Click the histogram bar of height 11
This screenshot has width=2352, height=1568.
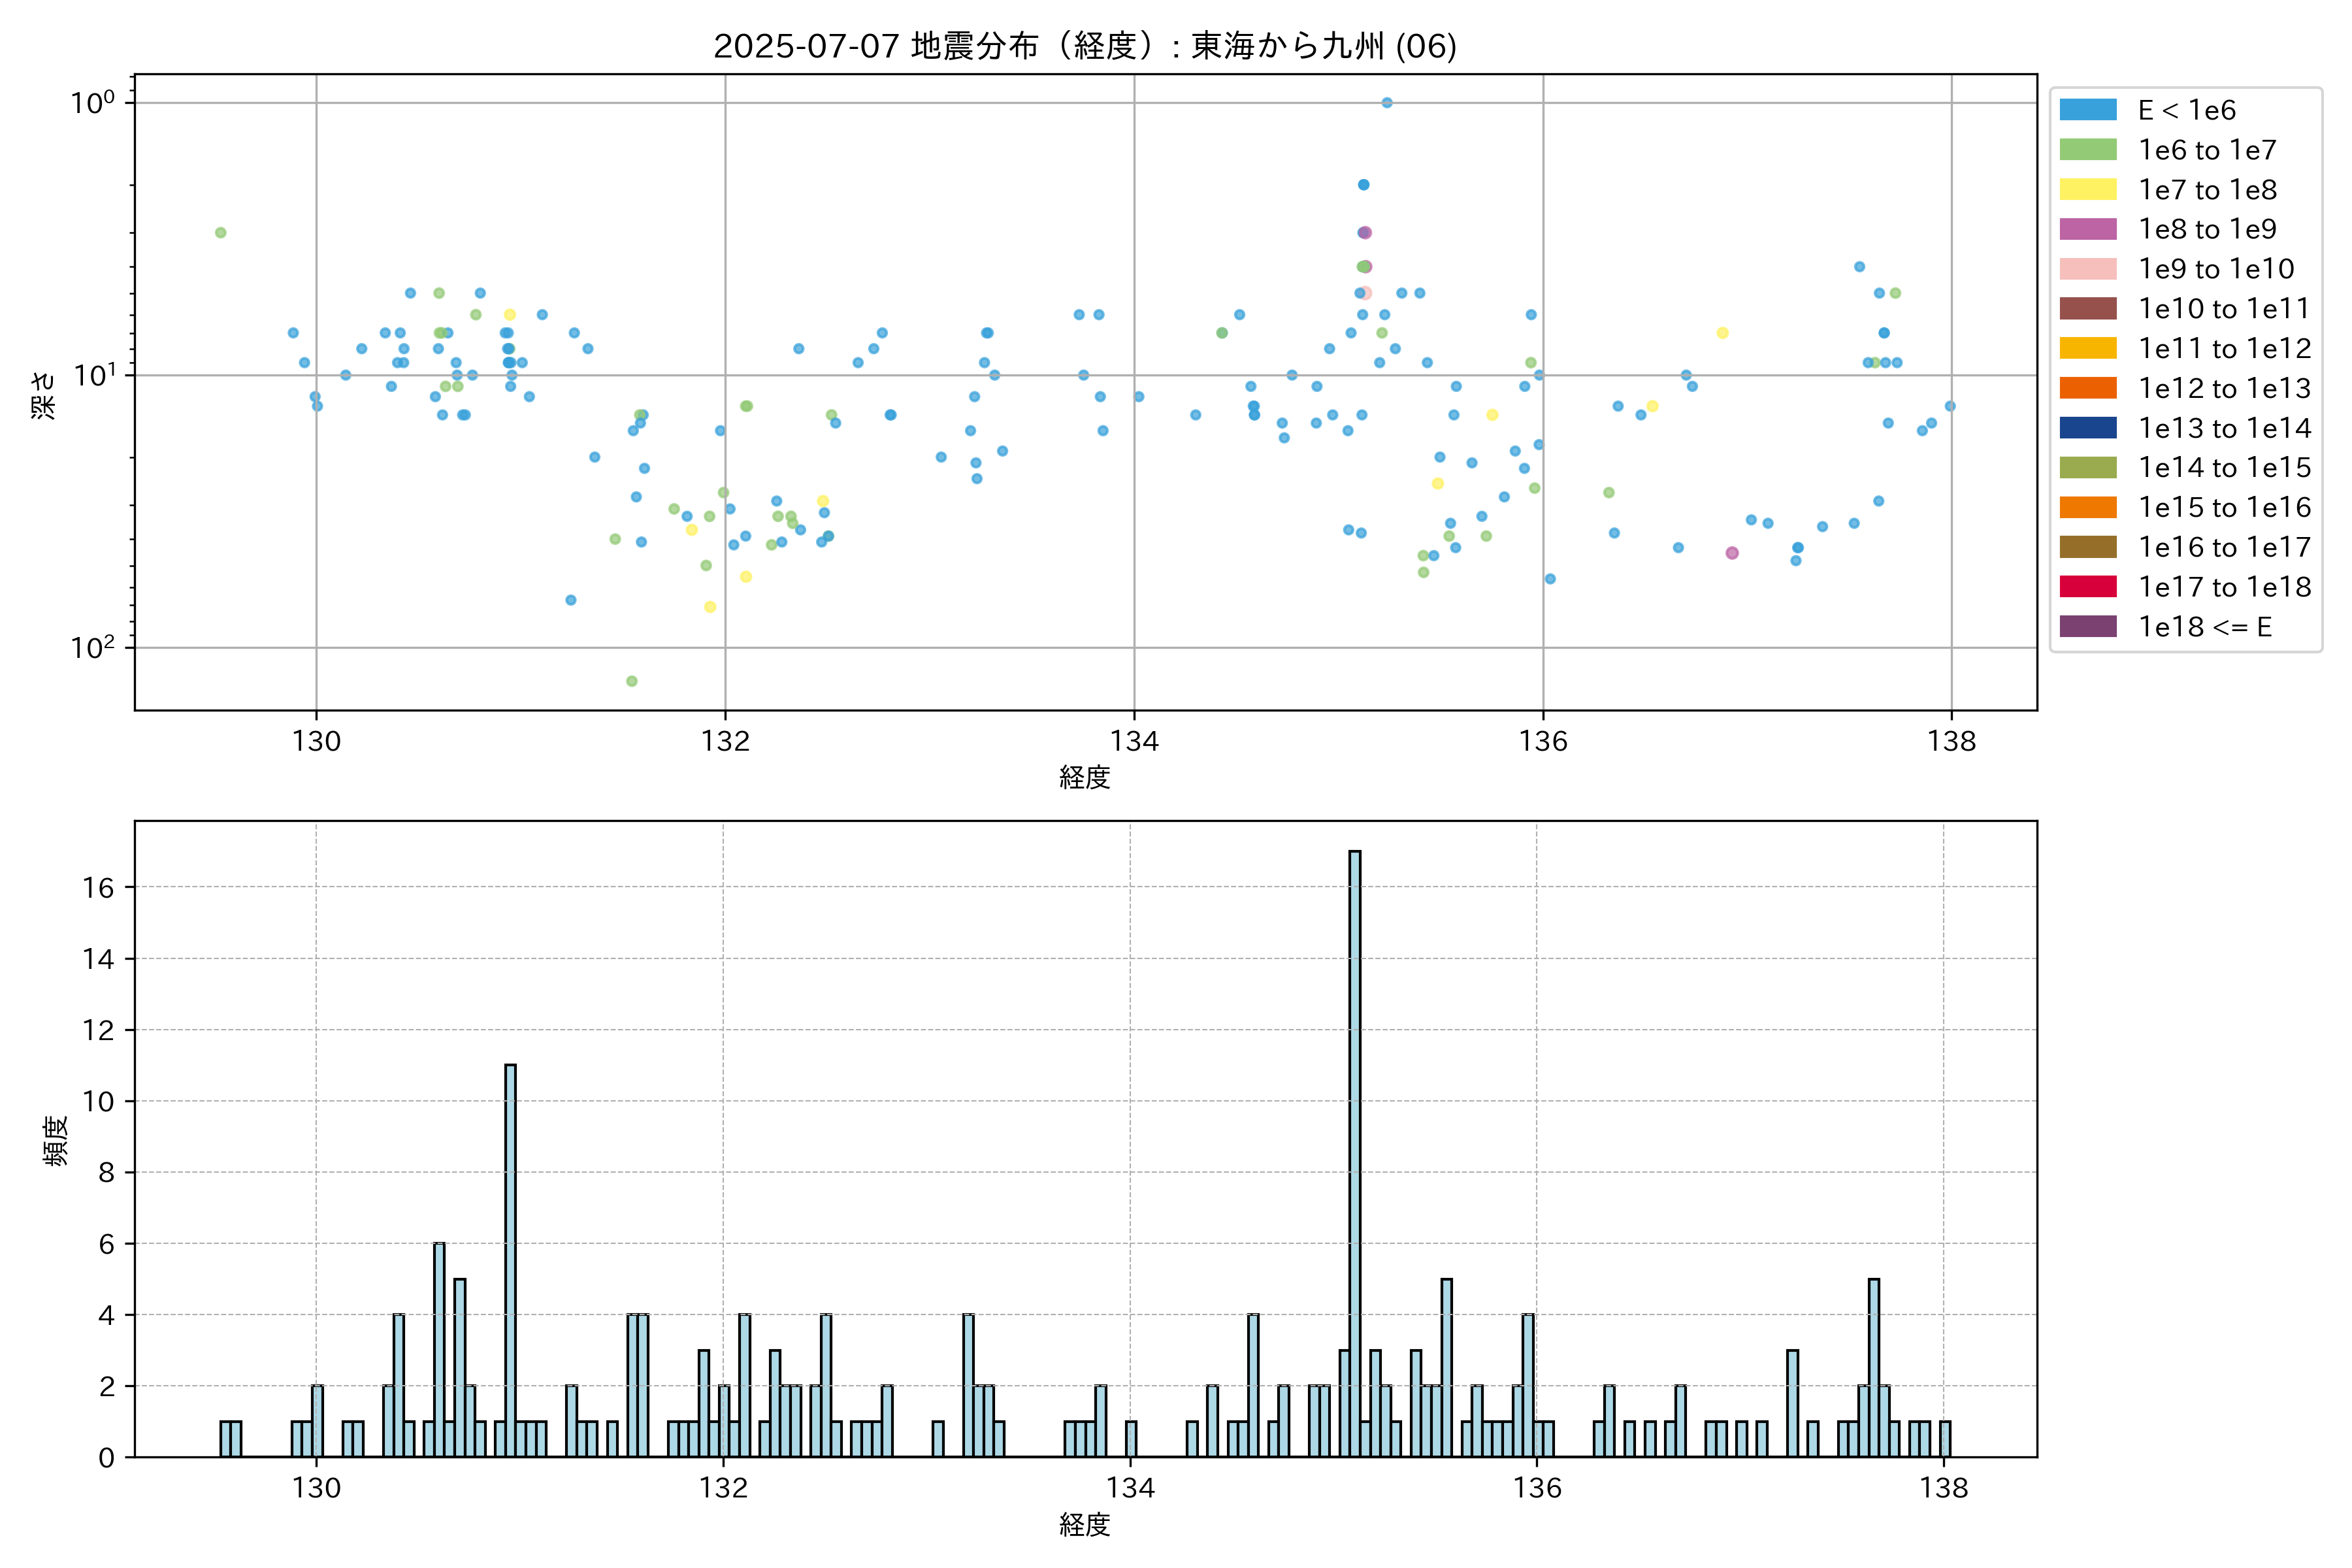[x=510, y=1260]
